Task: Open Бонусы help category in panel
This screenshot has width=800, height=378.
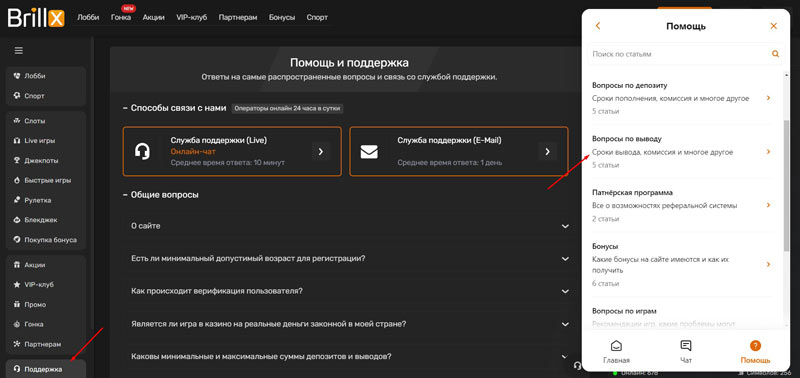Action: (x=682, y=264)
